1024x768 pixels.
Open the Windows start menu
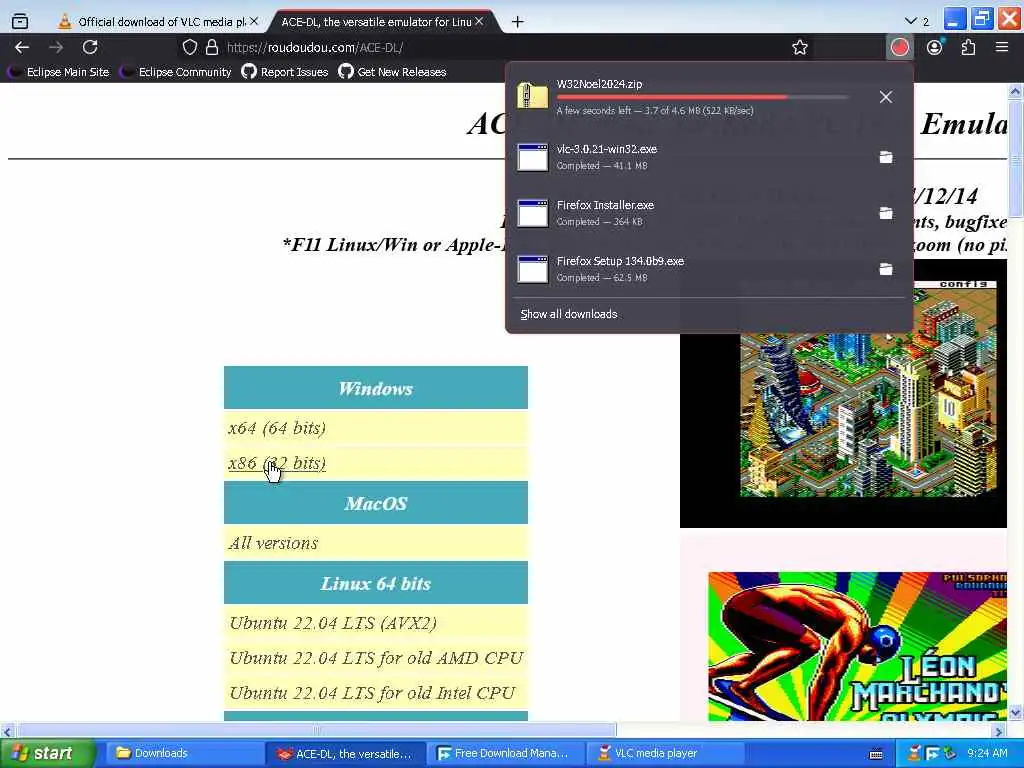tap(46, 753)
